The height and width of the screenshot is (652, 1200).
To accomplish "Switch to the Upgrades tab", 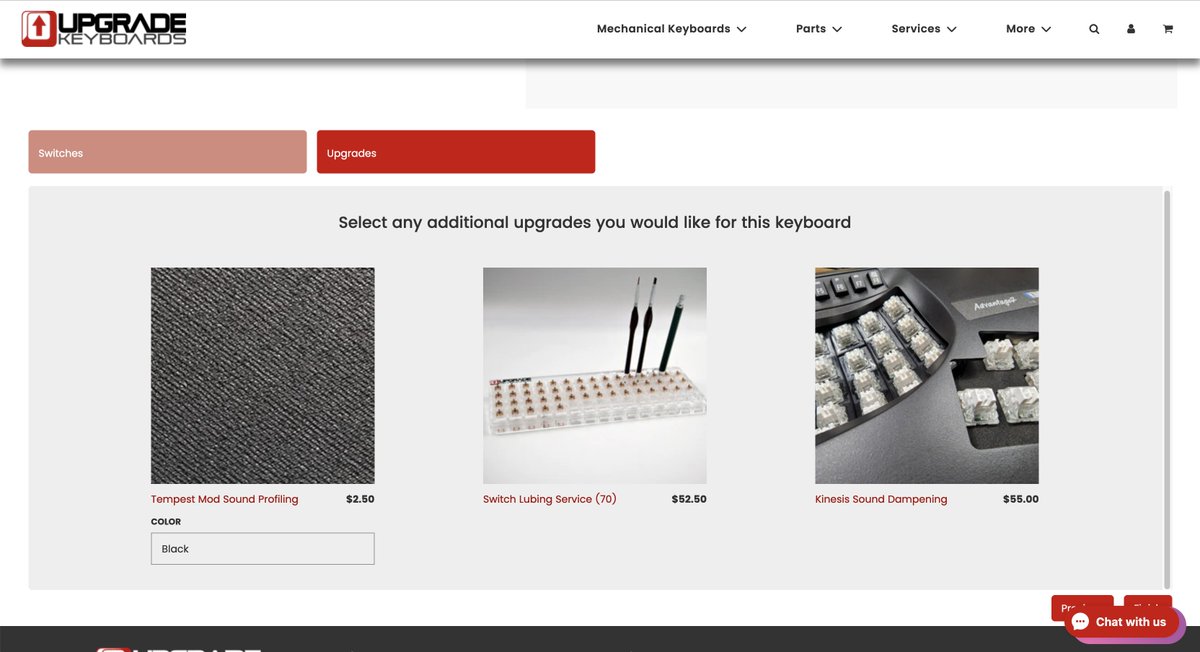I will [456, 152].
